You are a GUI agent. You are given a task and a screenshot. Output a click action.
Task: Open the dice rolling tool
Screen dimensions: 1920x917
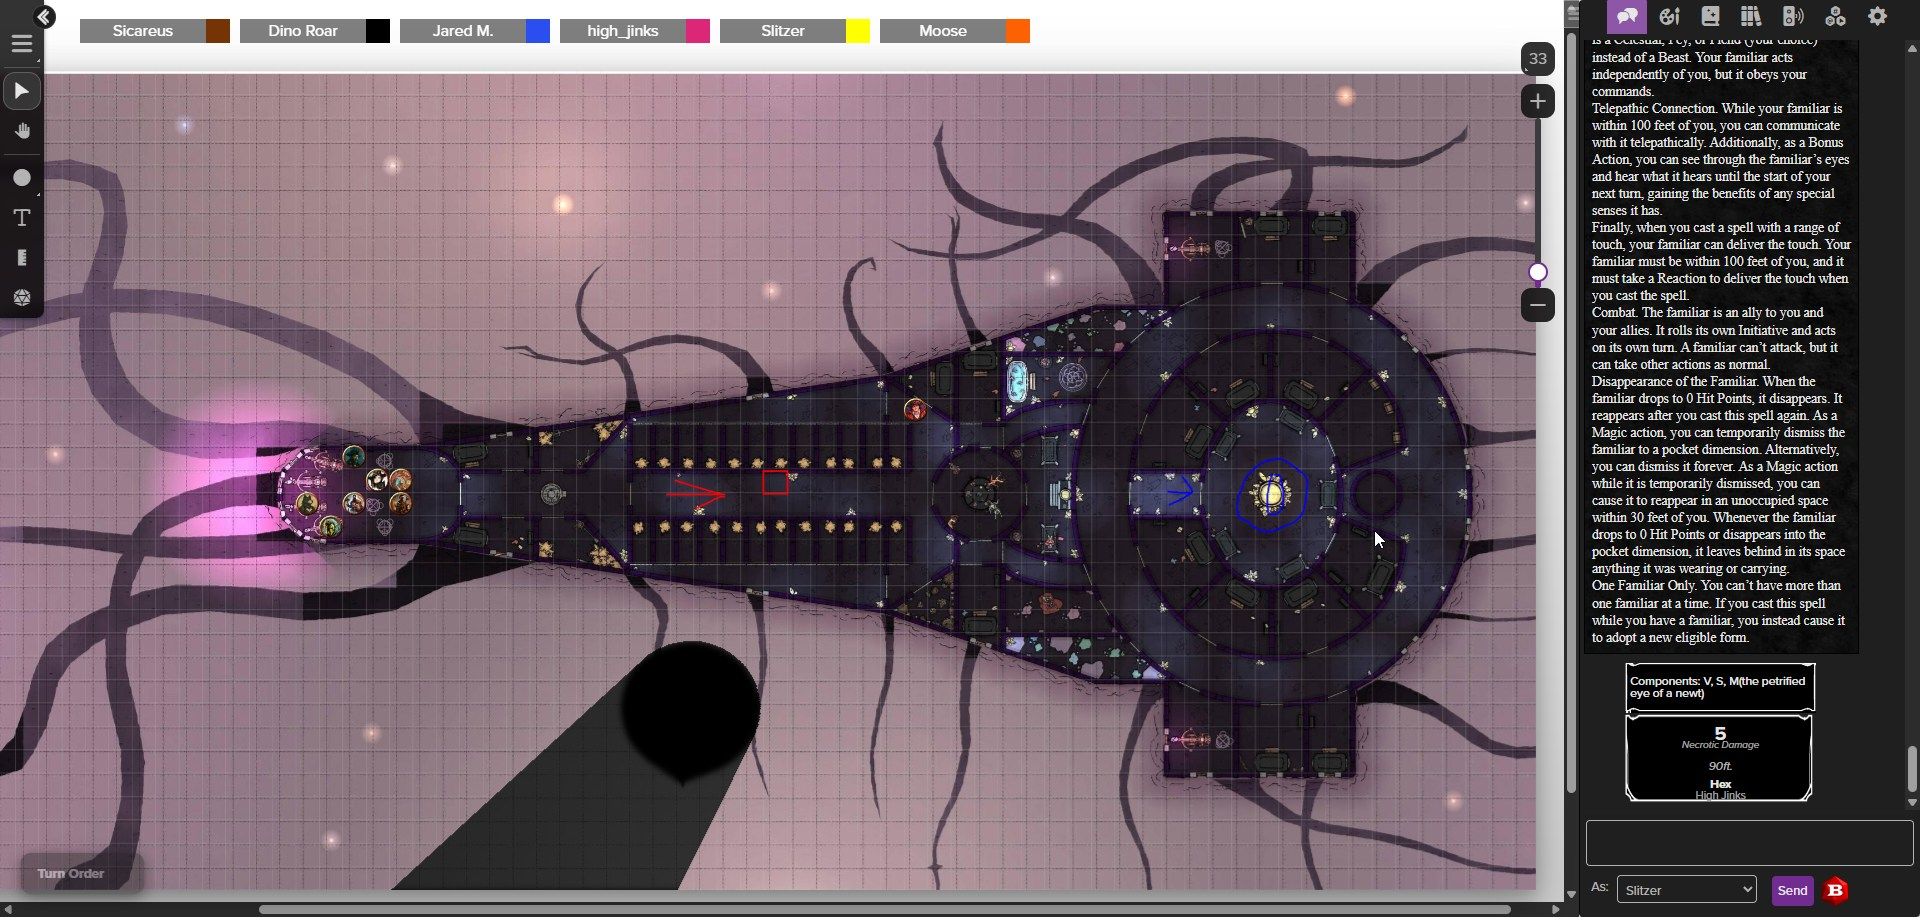pos(21,298)
